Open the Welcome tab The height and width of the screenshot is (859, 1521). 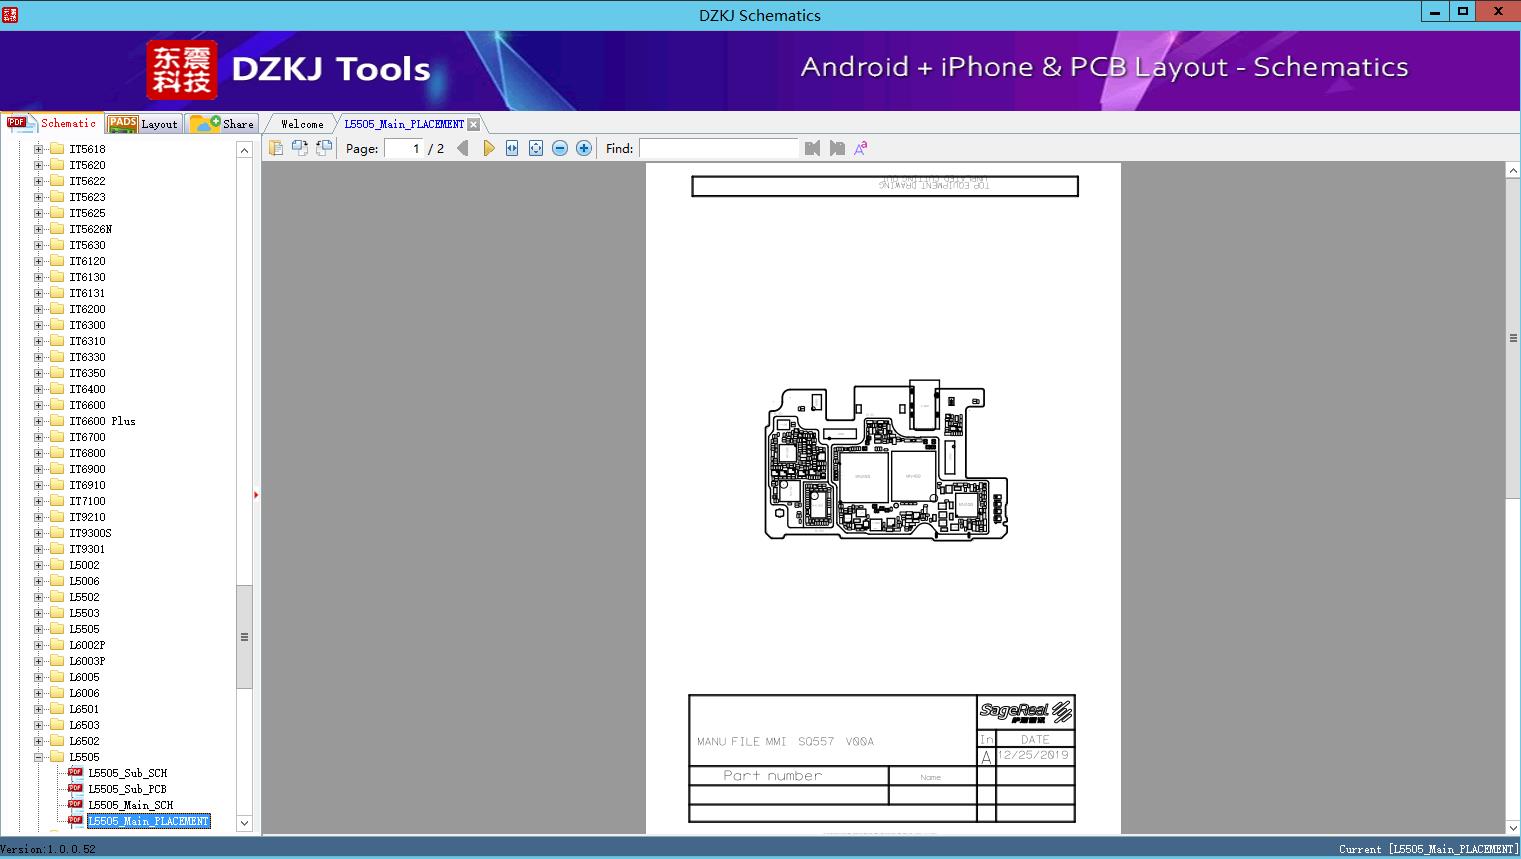pyautogui.click(x=302, y=124)
